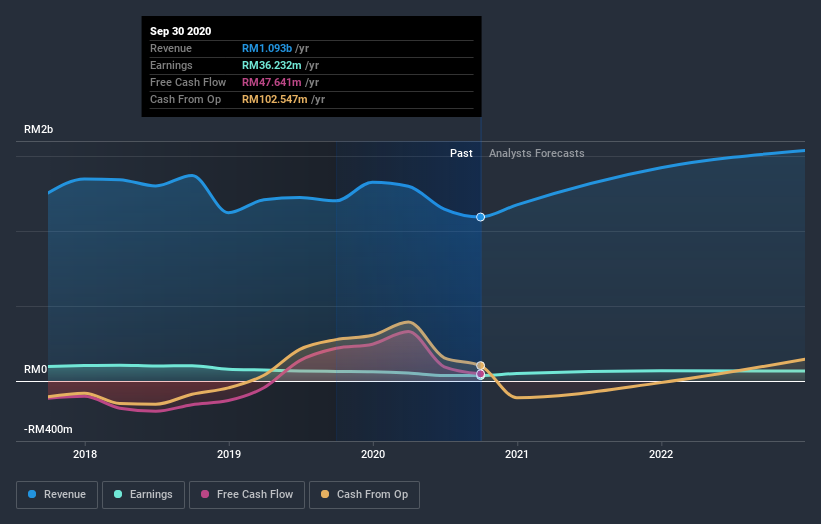Click the Revenue row label in tooltip

171,48
